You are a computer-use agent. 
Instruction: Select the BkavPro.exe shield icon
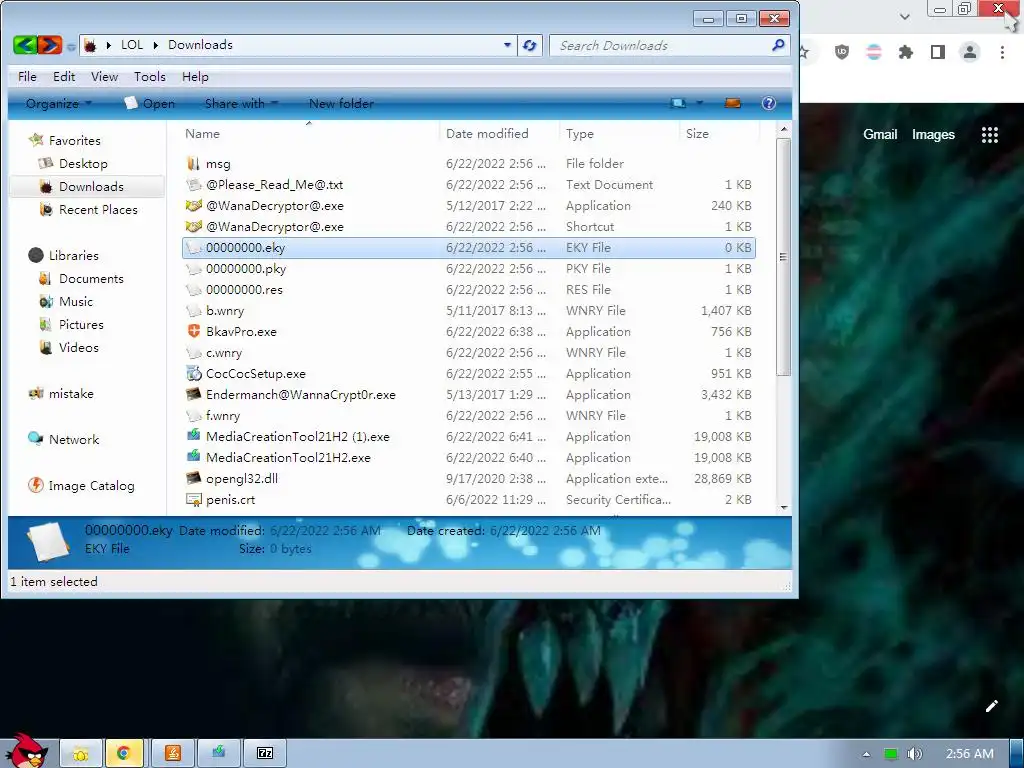(x=193, y=331)
